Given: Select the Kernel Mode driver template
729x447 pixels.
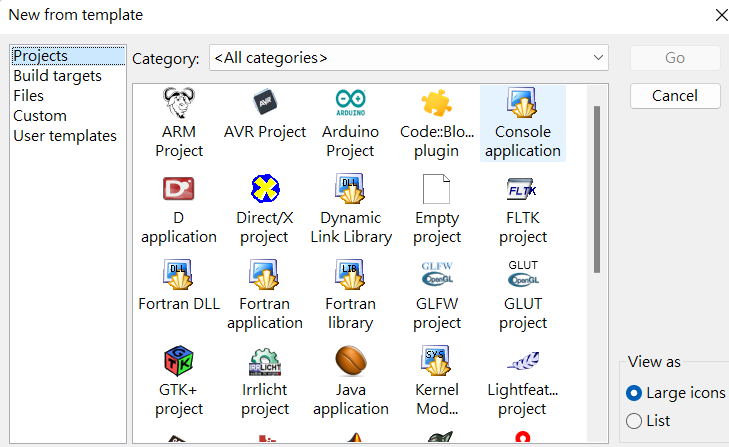Looking at the screenshot, I should click(x=437, y=381).
